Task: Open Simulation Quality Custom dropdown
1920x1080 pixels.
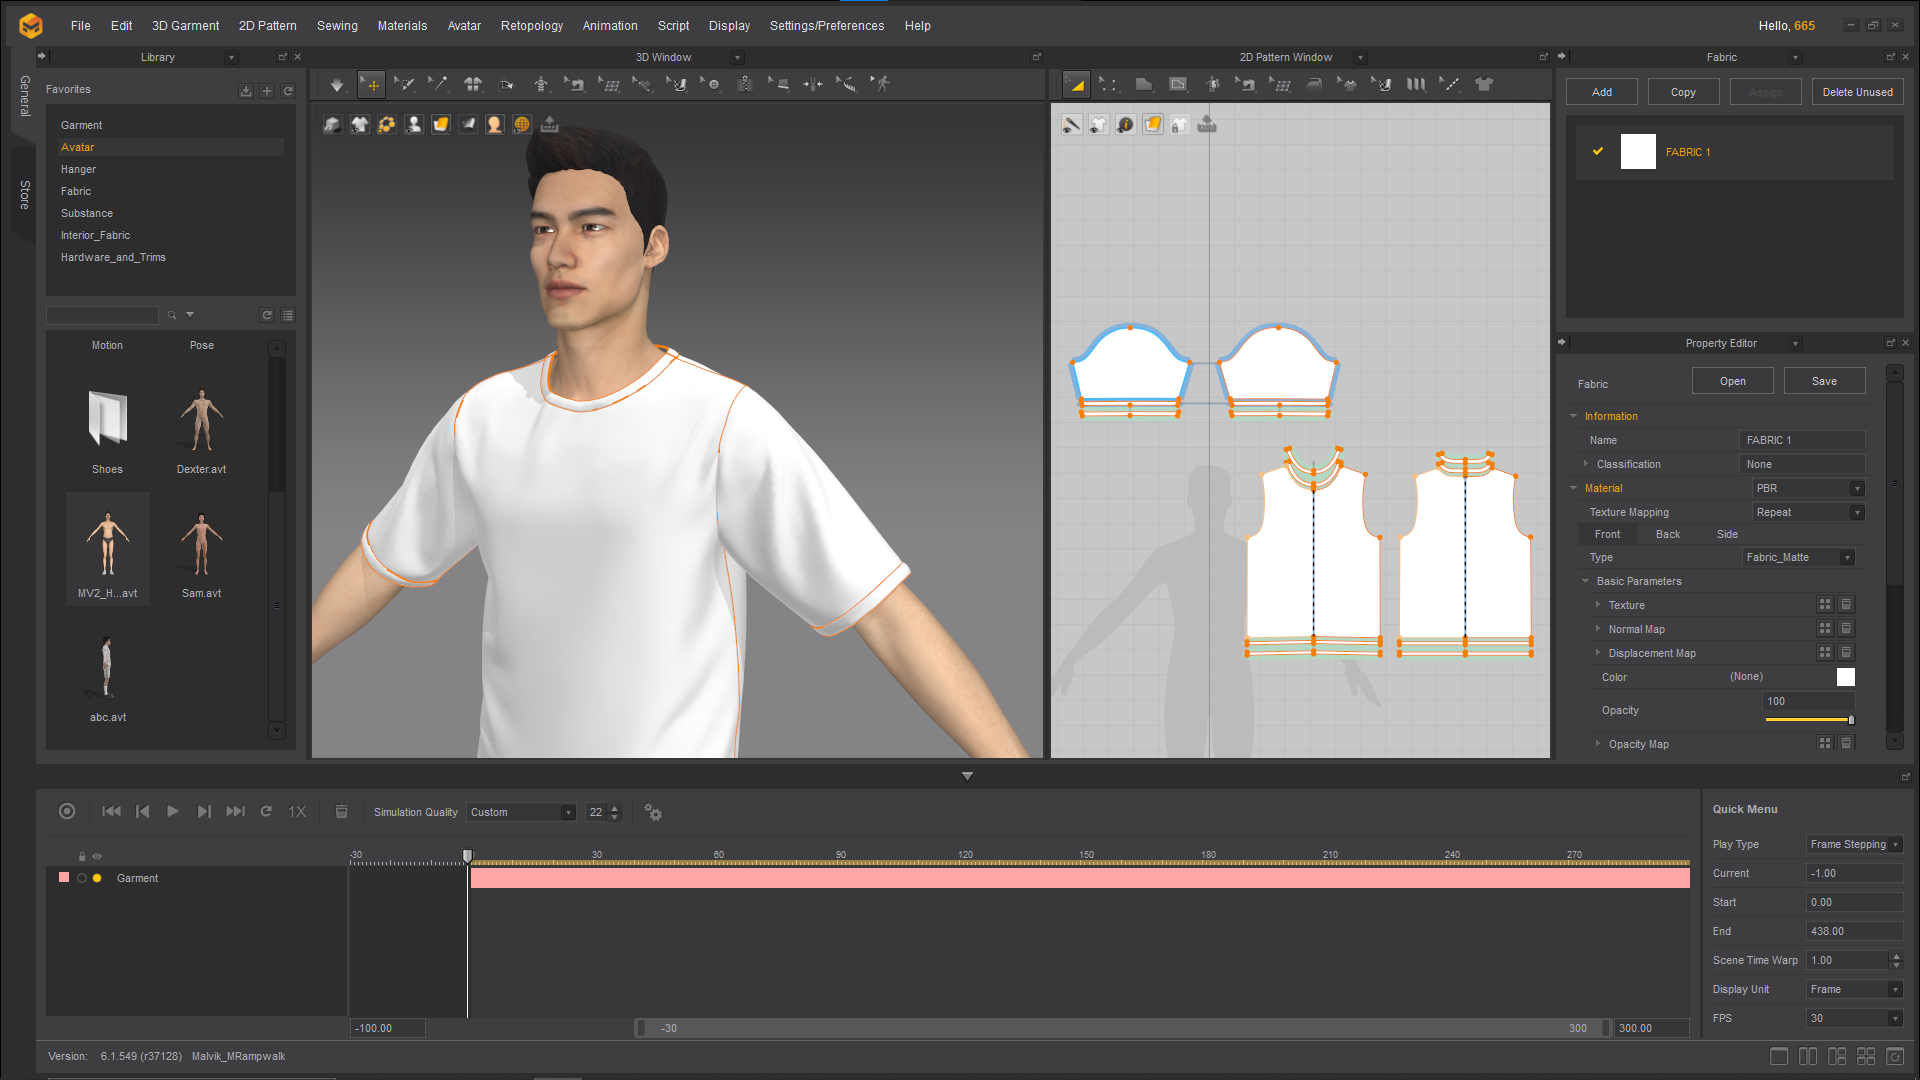Action: pos(521,812)
